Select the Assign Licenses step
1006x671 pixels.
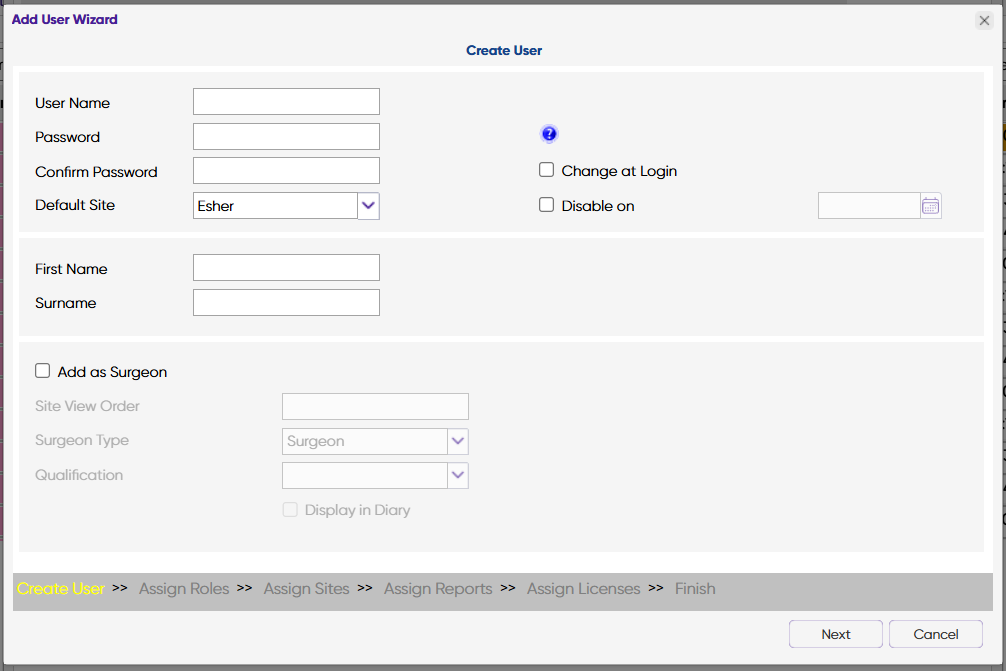pyautogui.click(x=584, y=589)
